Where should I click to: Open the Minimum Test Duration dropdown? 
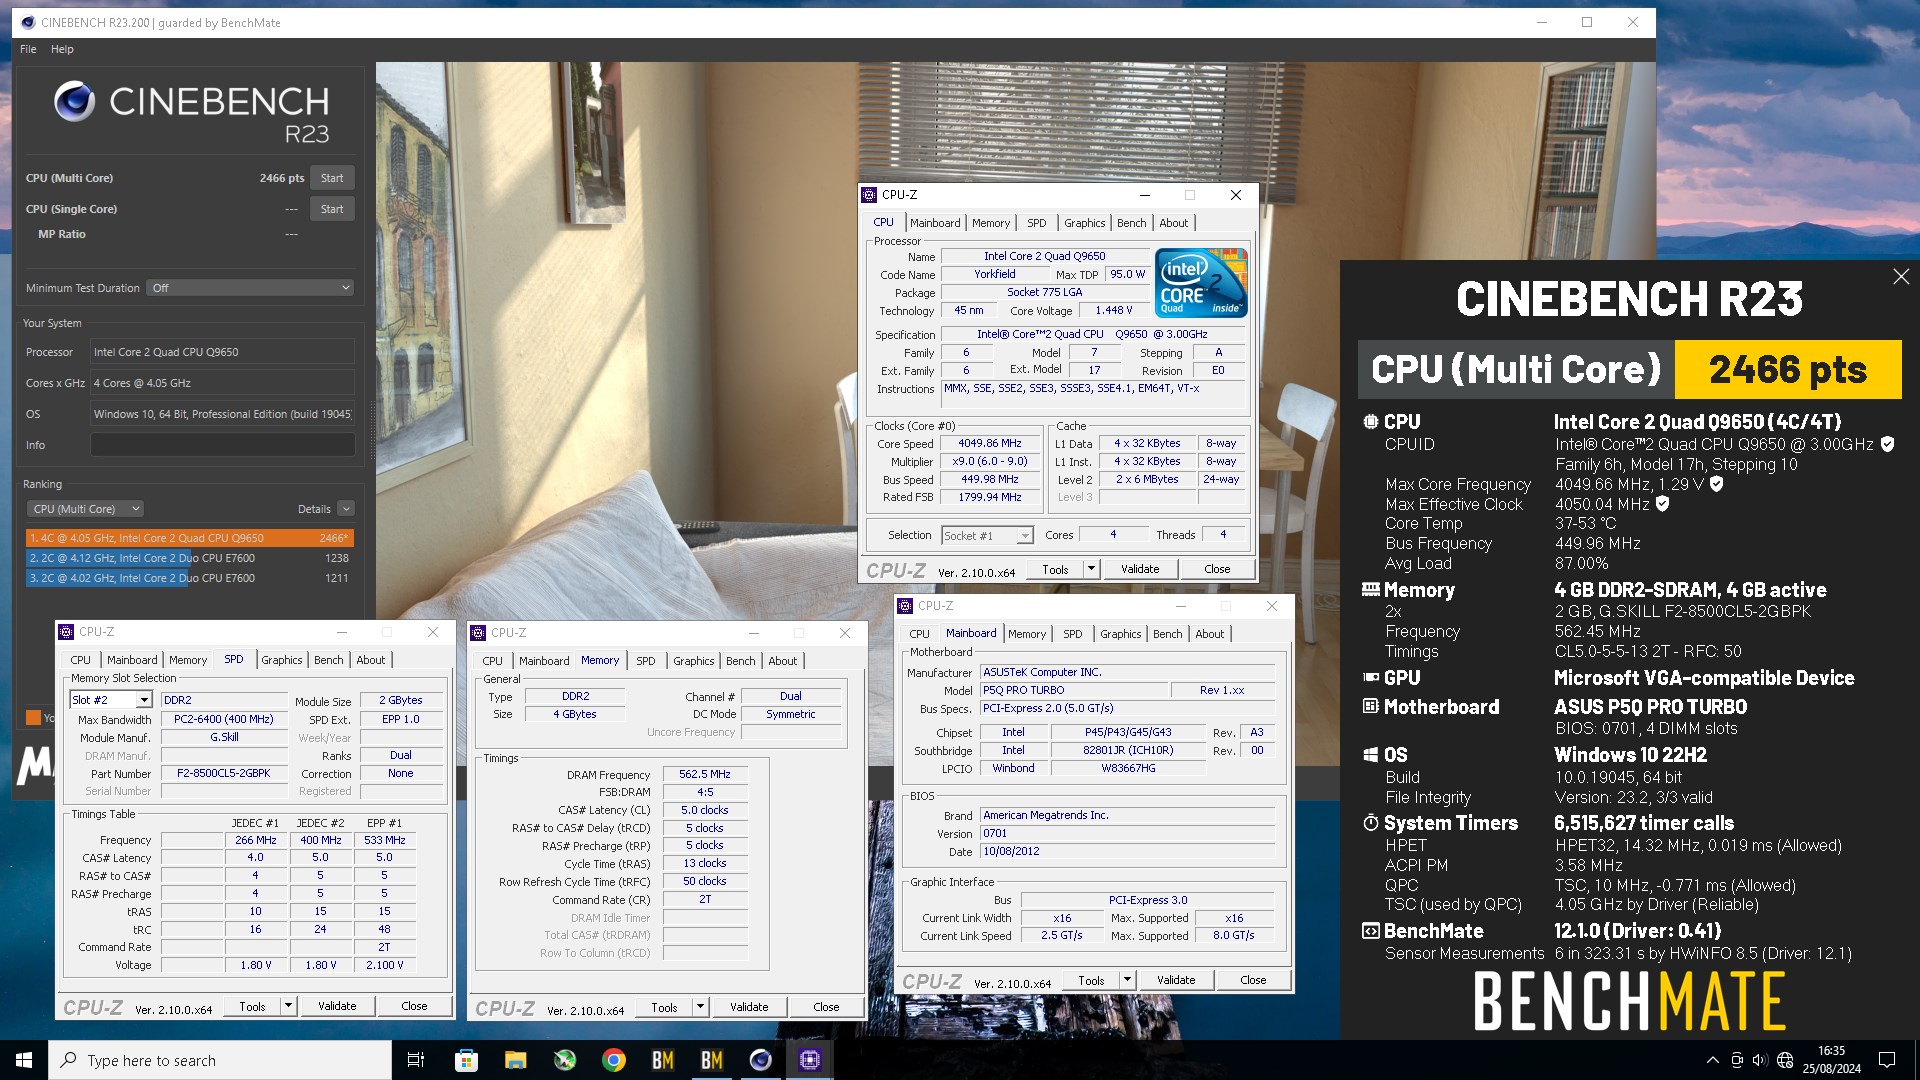tap(250, 288)
